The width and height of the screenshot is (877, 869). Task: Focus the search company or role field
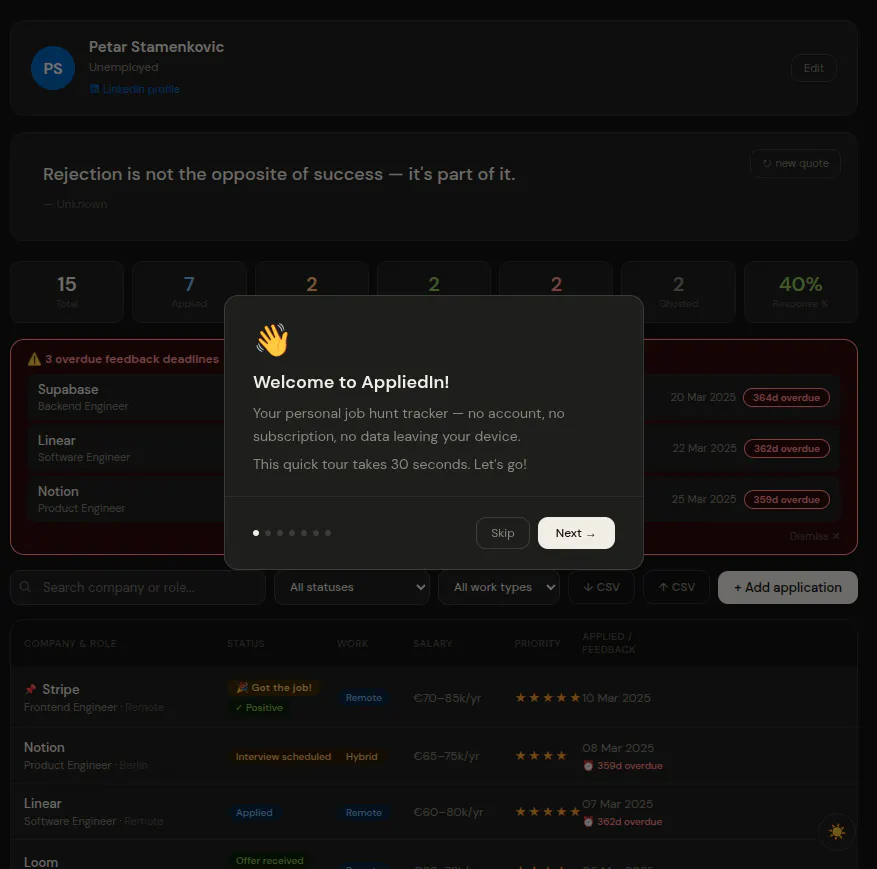tap(138, 587)
